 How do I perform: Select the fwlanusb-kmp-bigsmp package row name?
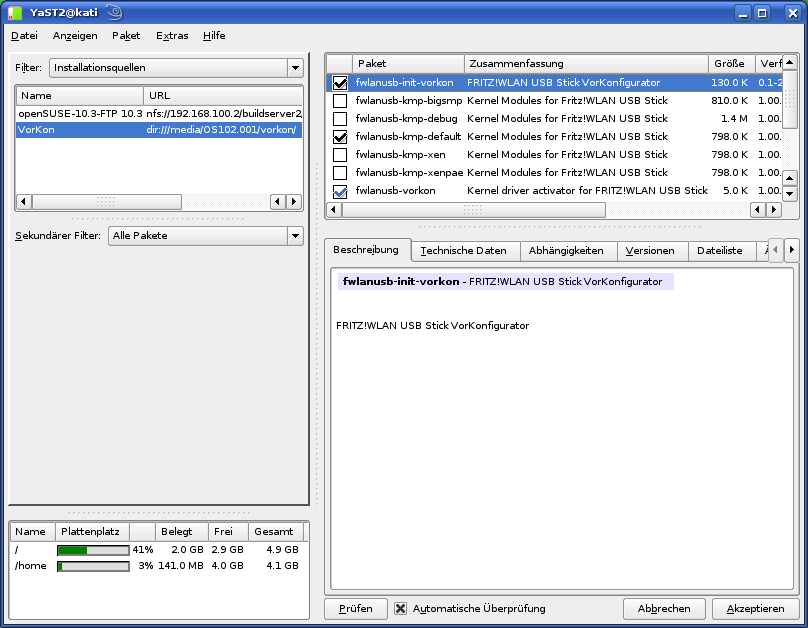pyautogui.click(x=409, y=101)
